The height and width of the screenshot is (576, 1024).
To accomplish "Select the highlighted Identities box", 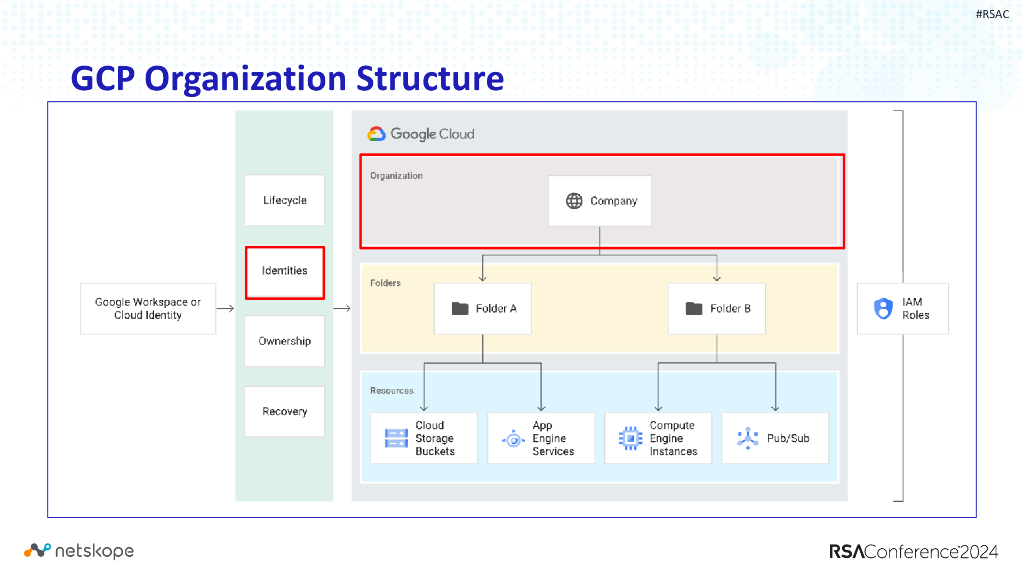I will click(284, 271).
